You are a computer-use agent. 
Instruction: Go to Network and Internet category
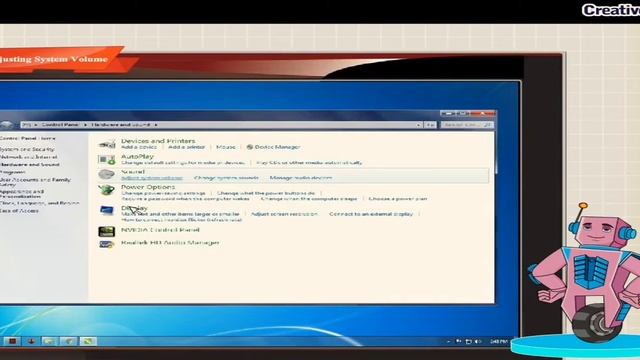[x=28, y=157]
